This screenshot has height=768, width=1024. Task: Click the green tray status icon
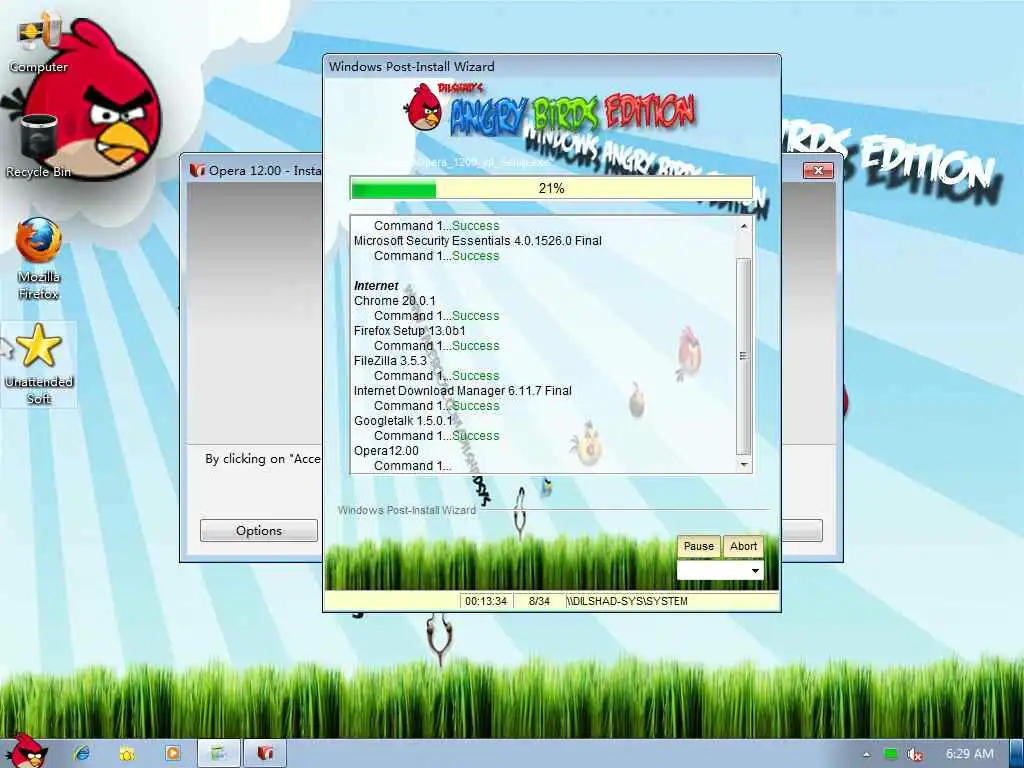click(x=890, y=754)
